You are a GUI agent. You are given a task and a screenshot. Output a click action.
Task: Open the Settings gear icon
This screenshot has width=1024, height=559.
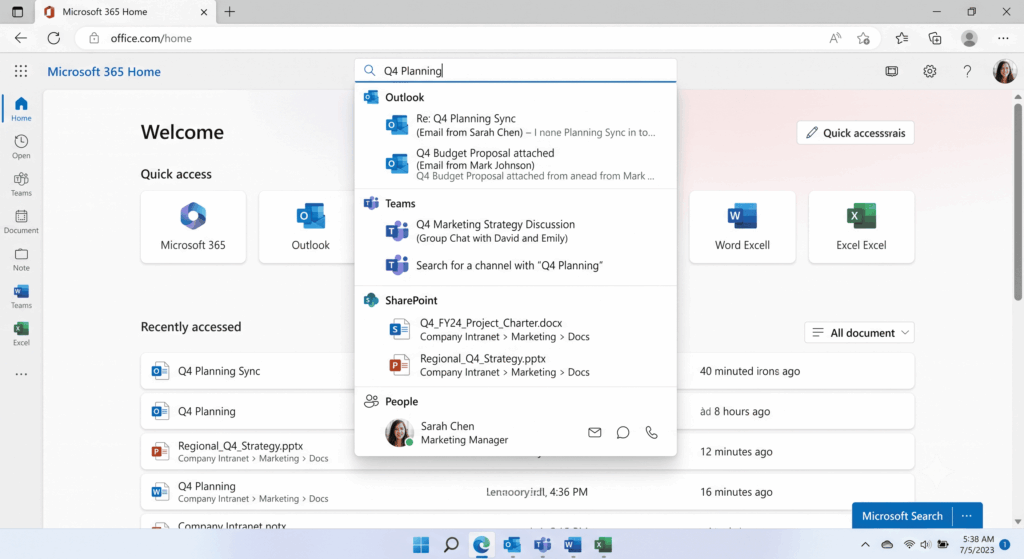coord(929,71)
